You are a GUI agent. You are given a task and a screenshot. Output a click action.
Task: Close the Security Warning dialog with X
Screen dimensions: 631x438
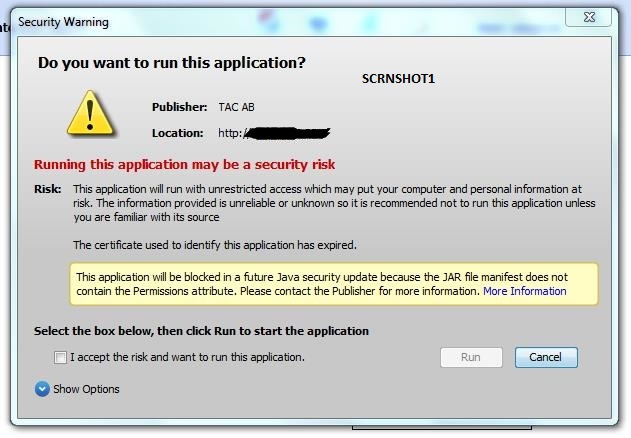(x=589, y=17)
